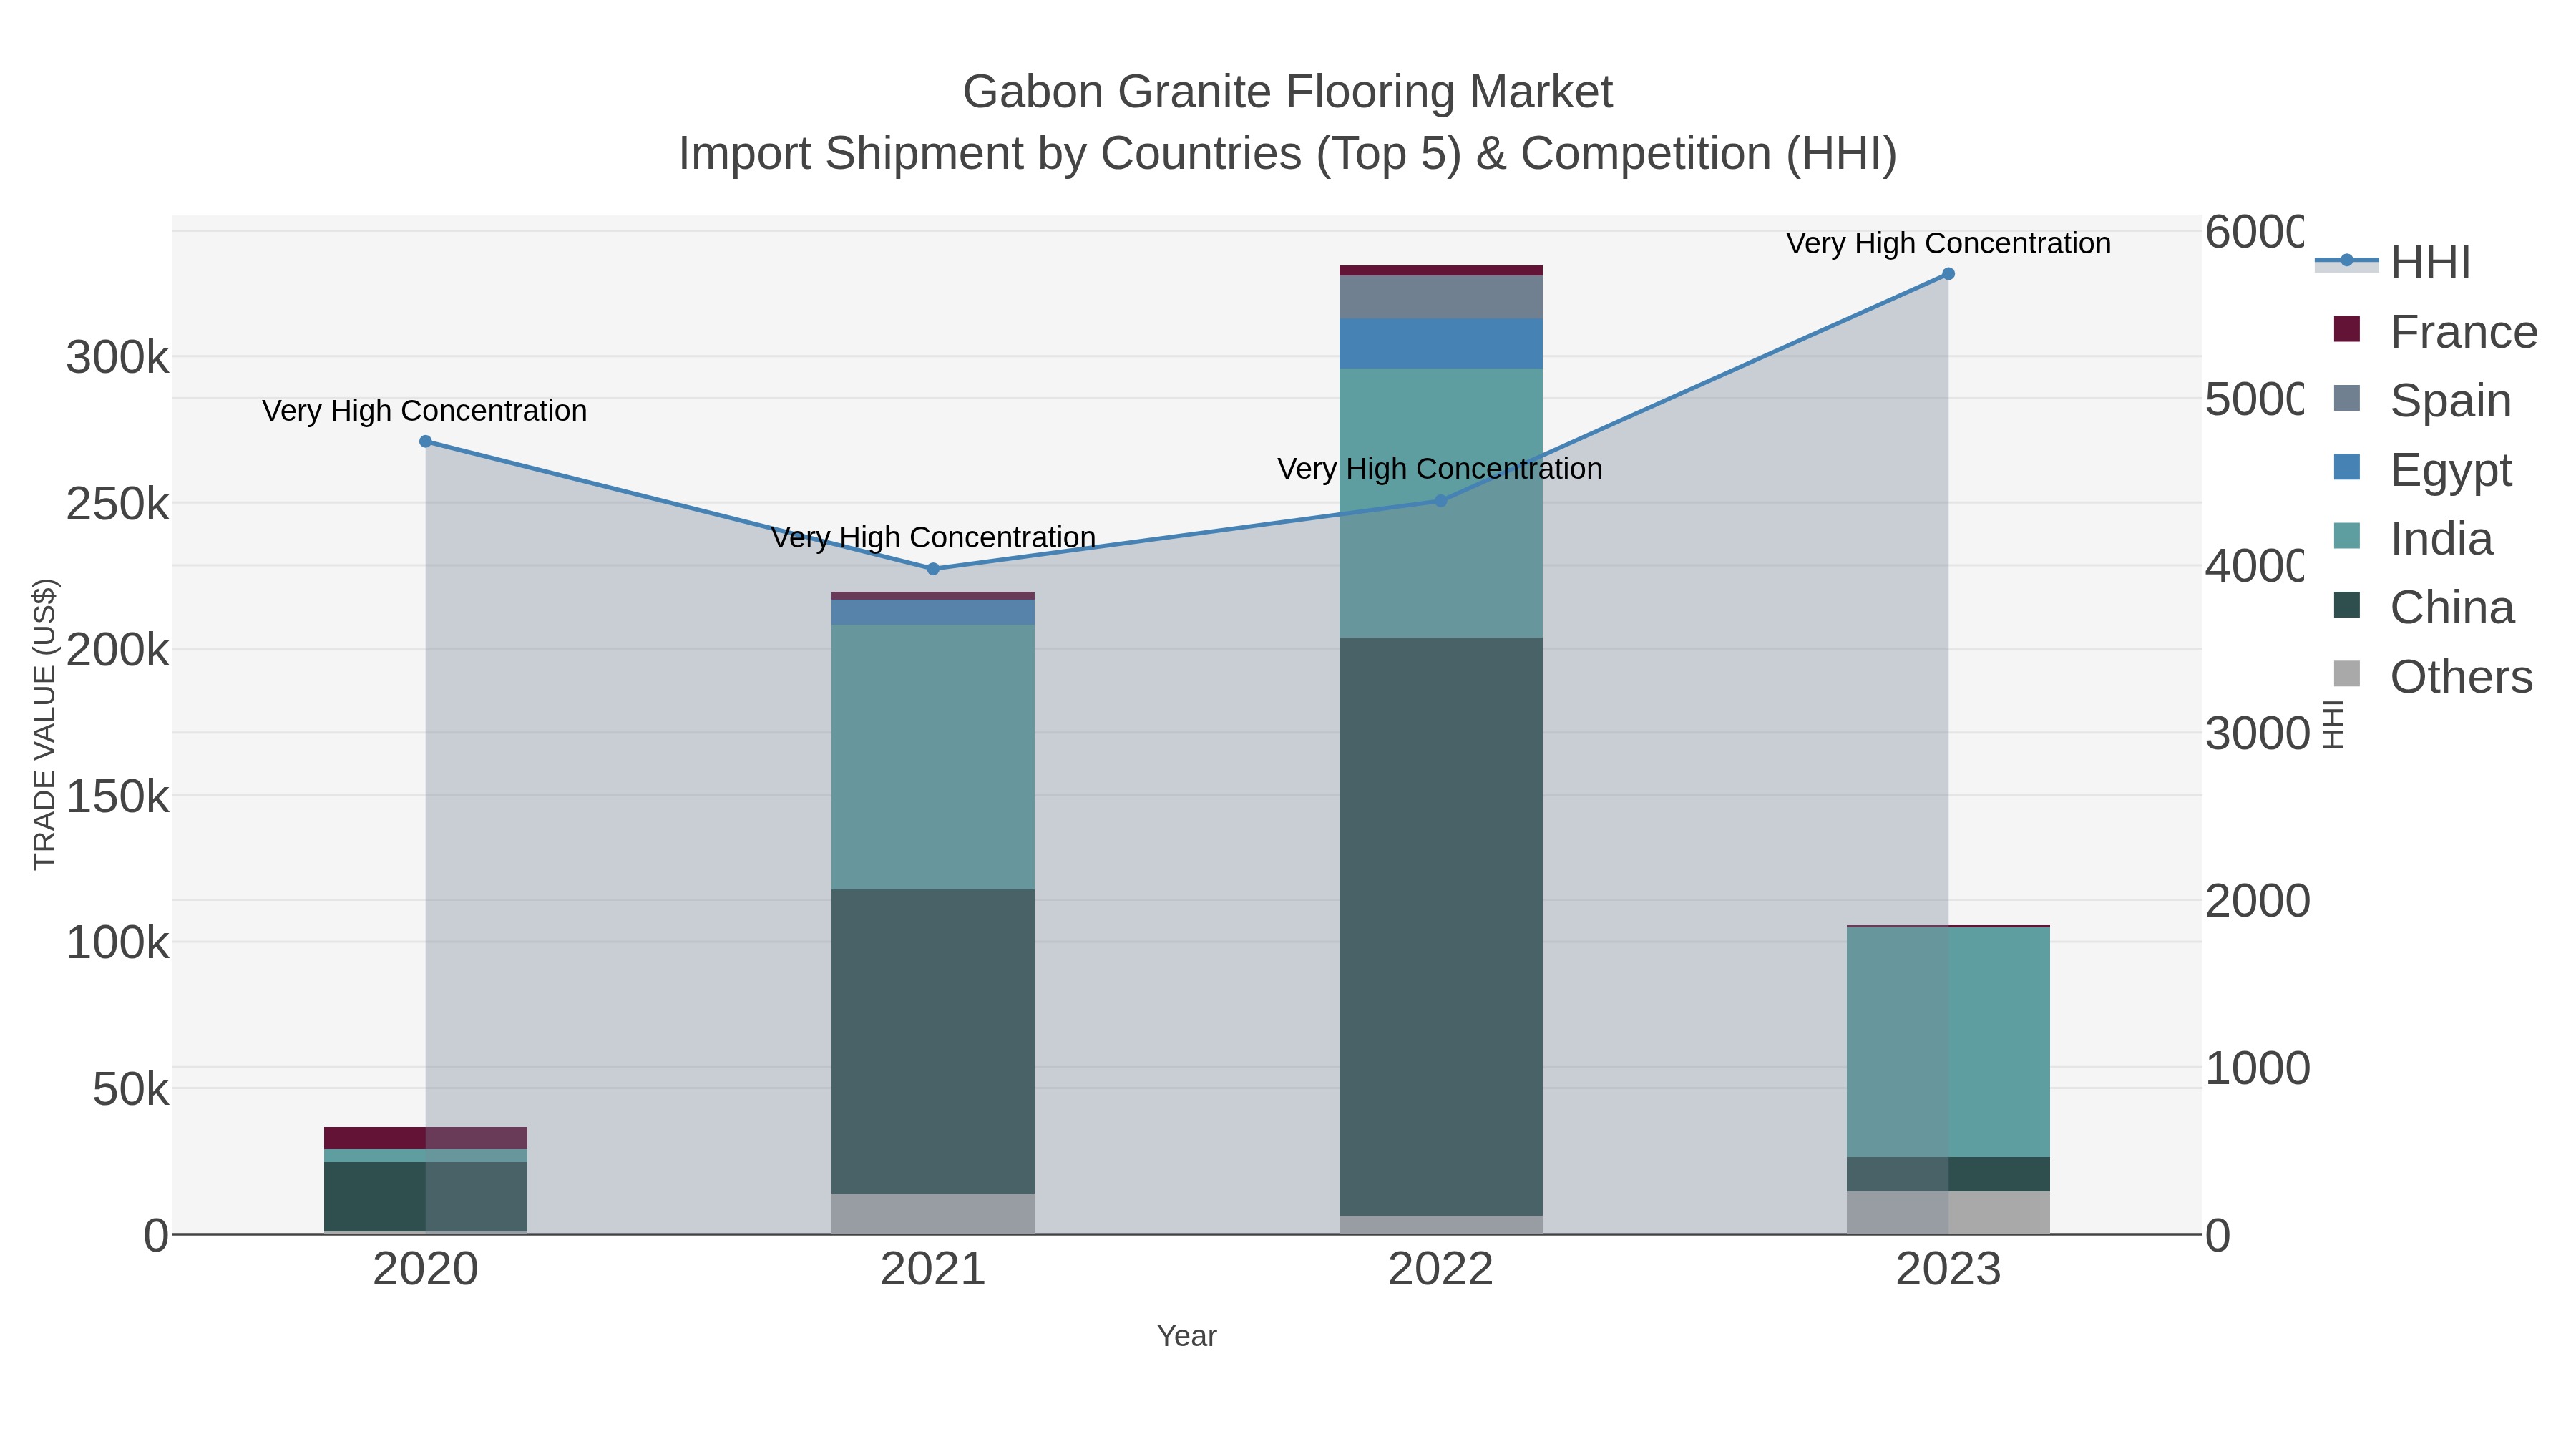Click the 2020 x-axis label
2576x1449 pixels.
(x=426, y=1270)
